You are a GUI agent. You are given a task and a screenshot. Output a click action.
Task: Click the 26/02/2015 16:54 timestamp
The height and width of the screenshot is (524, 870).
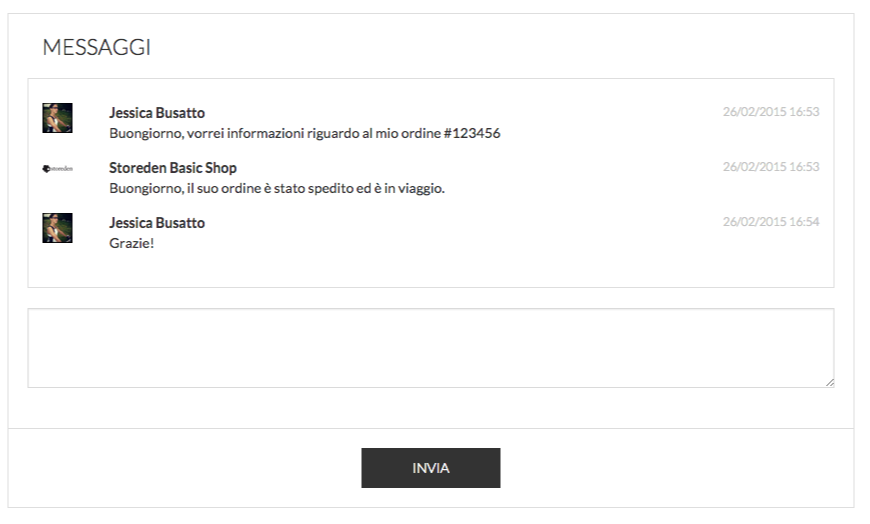click(x=771, y=222)
